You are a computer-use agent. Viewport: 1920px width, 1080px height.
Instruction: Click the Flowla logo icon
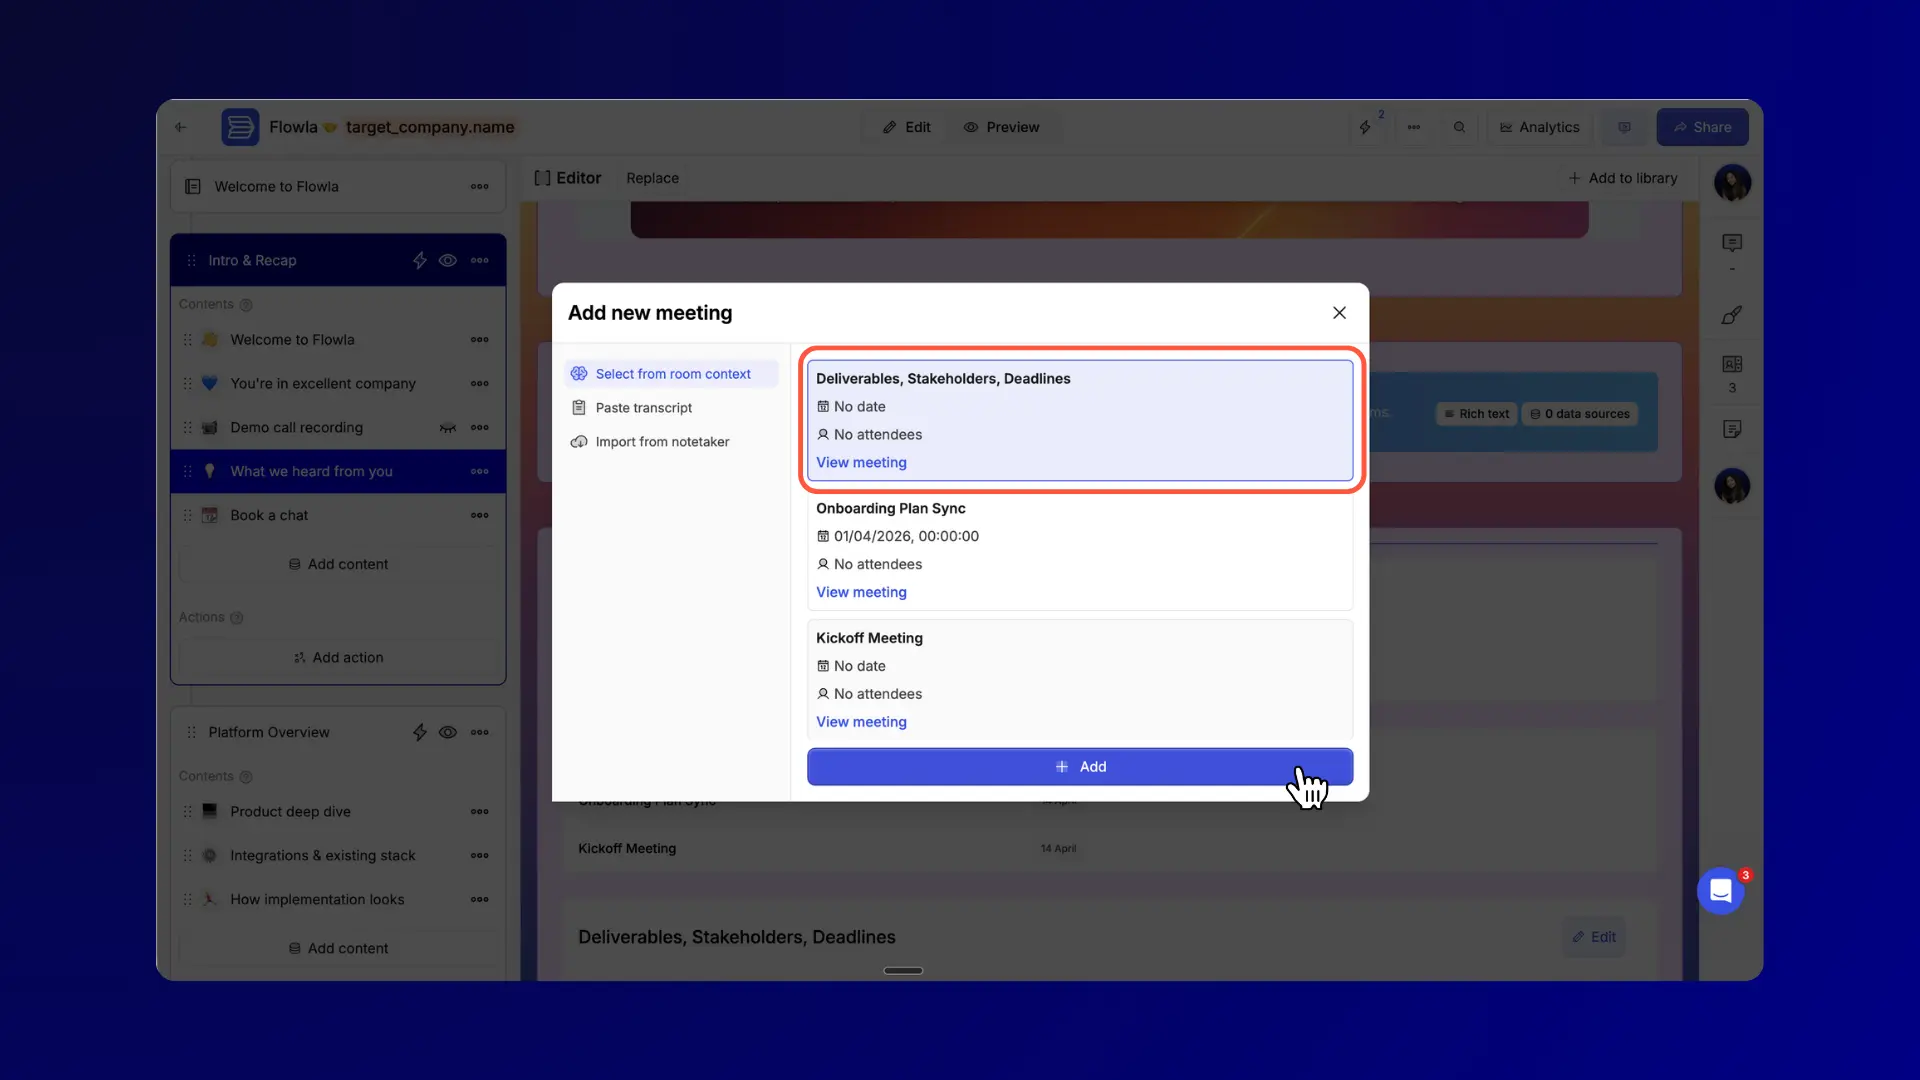coord(240,127)
